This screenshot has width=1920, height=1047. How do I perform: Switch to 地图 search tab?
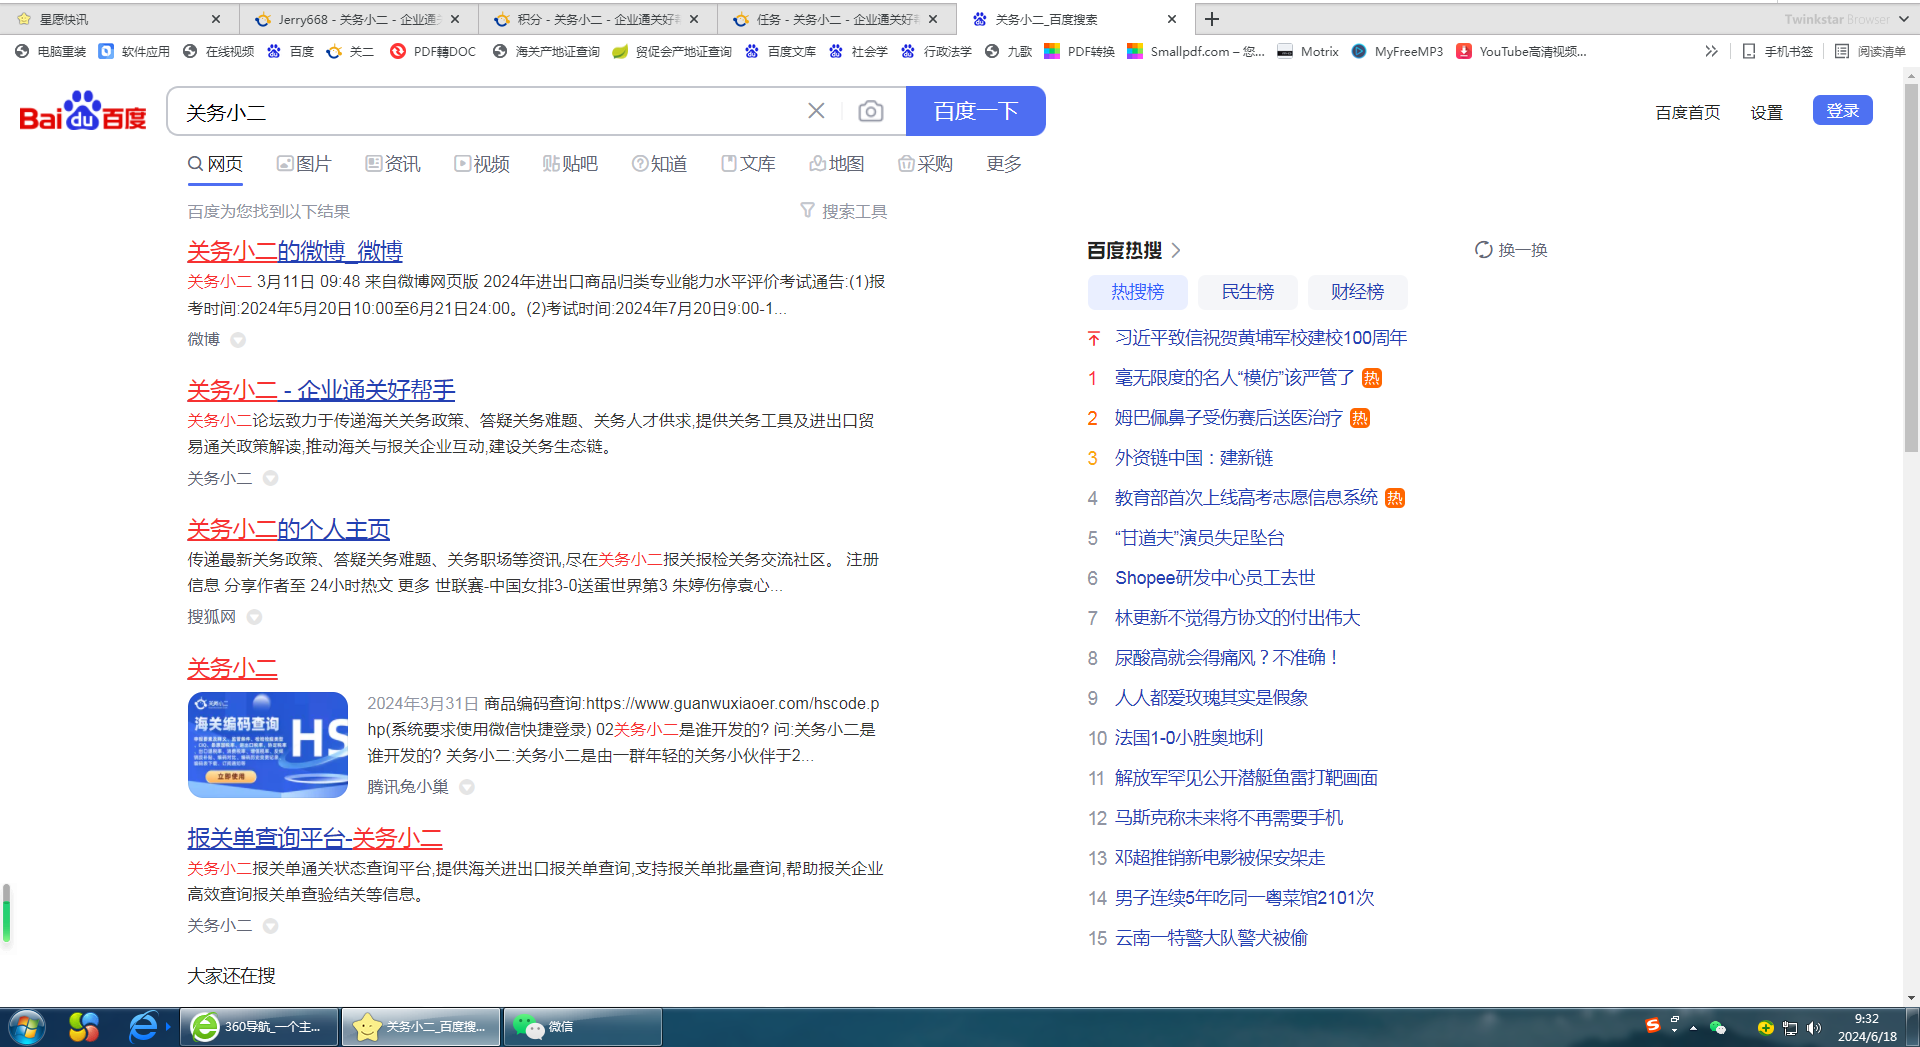click(837, 164)
